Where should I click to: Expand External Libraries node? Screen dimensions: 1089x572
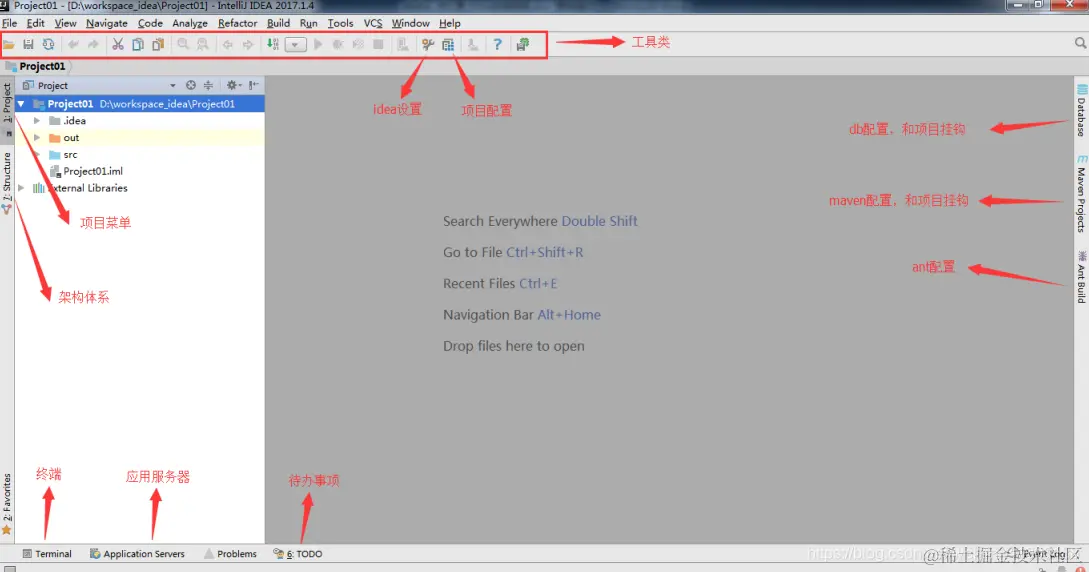click(22, 188)
